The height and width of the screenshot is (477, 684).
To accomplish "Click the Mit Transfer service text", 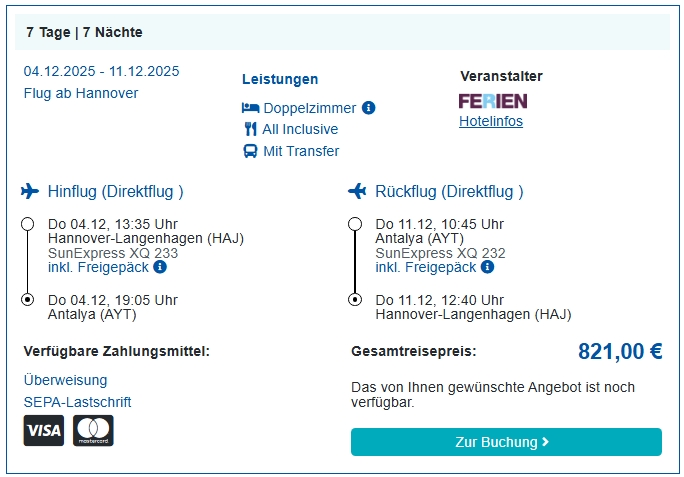I will click(301, 151).
